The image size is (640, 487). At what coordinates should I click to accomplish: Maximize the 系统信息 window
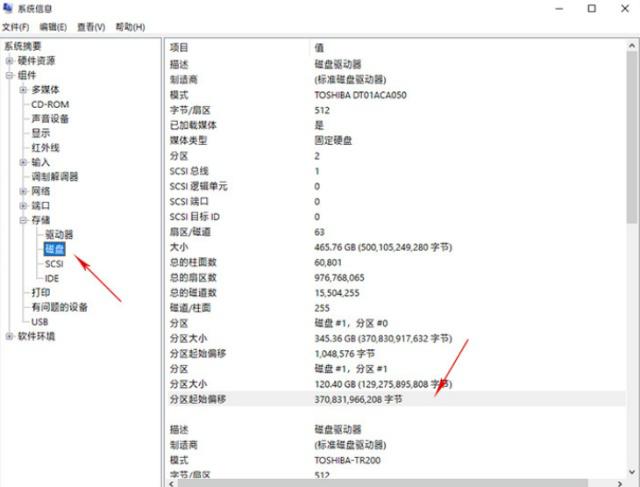591,9
